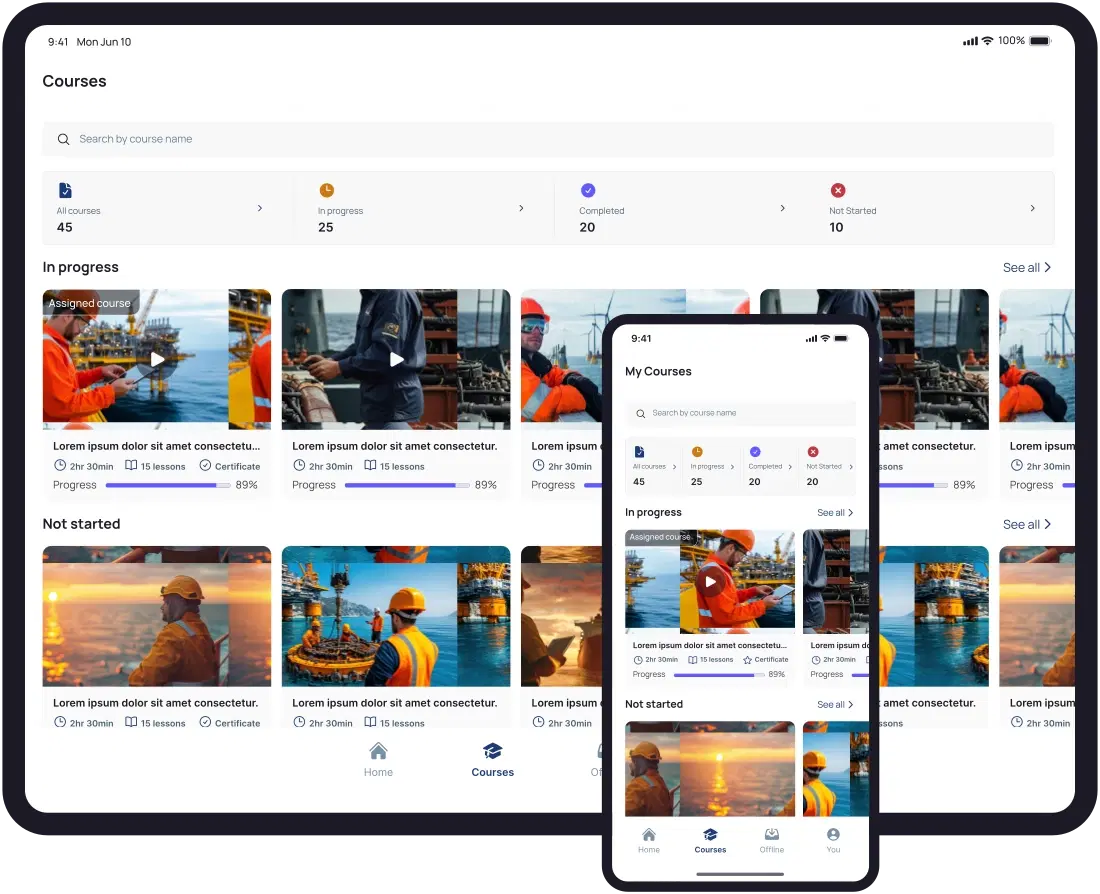Screen dimensions: 1100x894
Task: Click See all for tablet Not started
Action: click(x=1027, y=525)
